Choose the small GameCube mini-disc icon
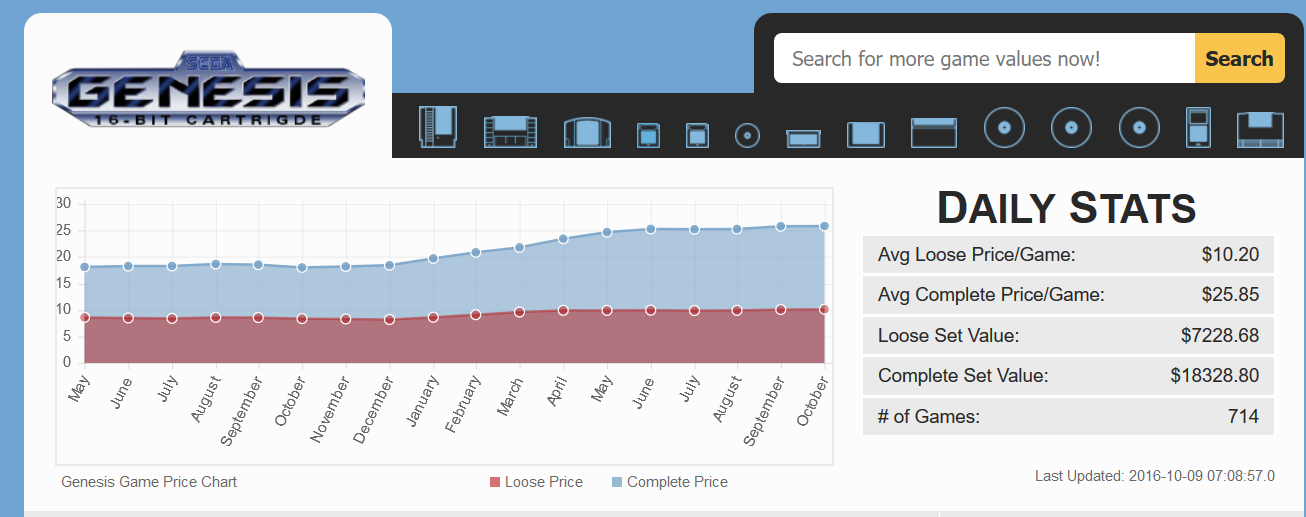 [x=747, y=135]
